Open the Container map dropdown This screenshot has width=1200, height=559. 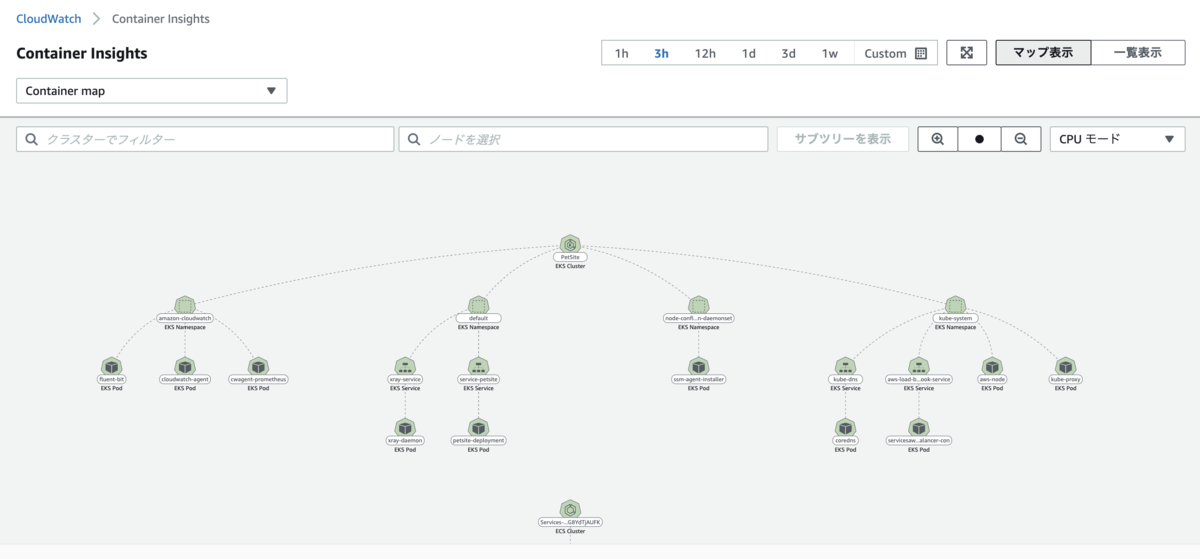[x=152, y=91]
